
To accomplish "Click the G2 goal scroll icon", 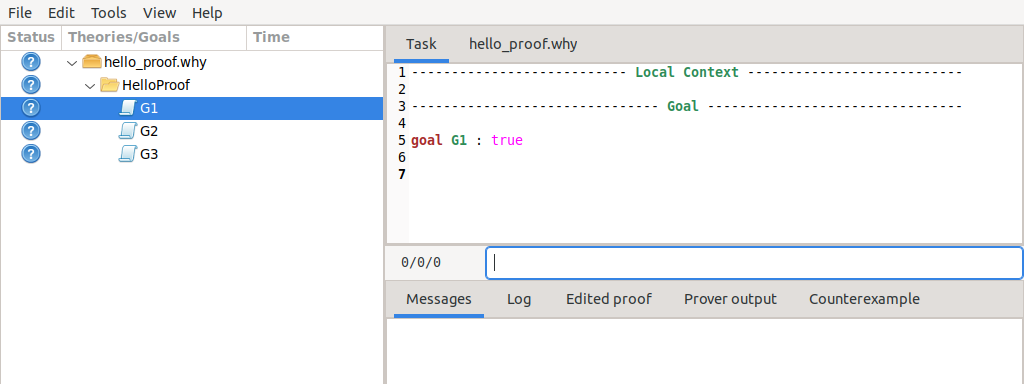I will click(127, 131).
